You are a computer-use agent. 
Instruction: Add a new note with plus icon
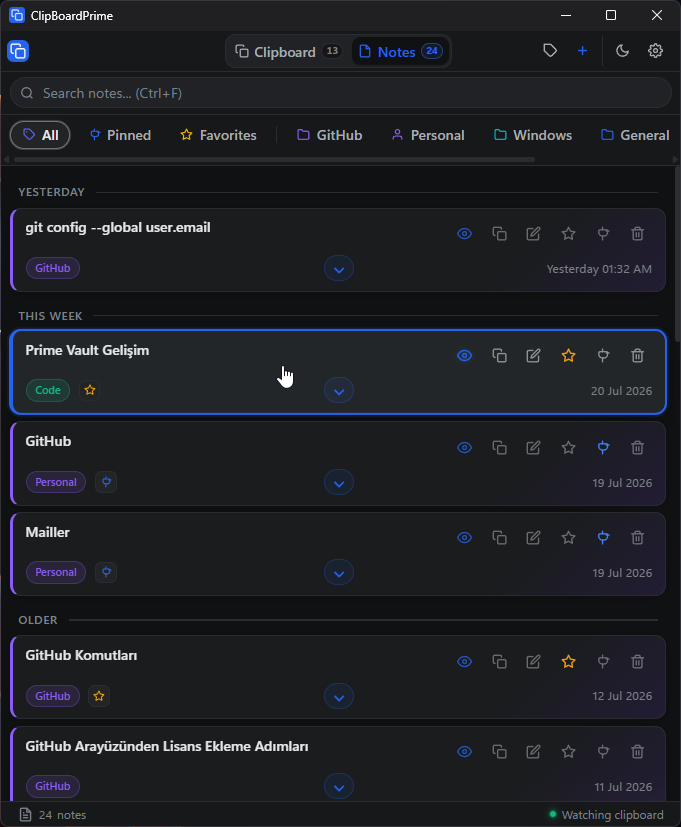click(582, 51)
